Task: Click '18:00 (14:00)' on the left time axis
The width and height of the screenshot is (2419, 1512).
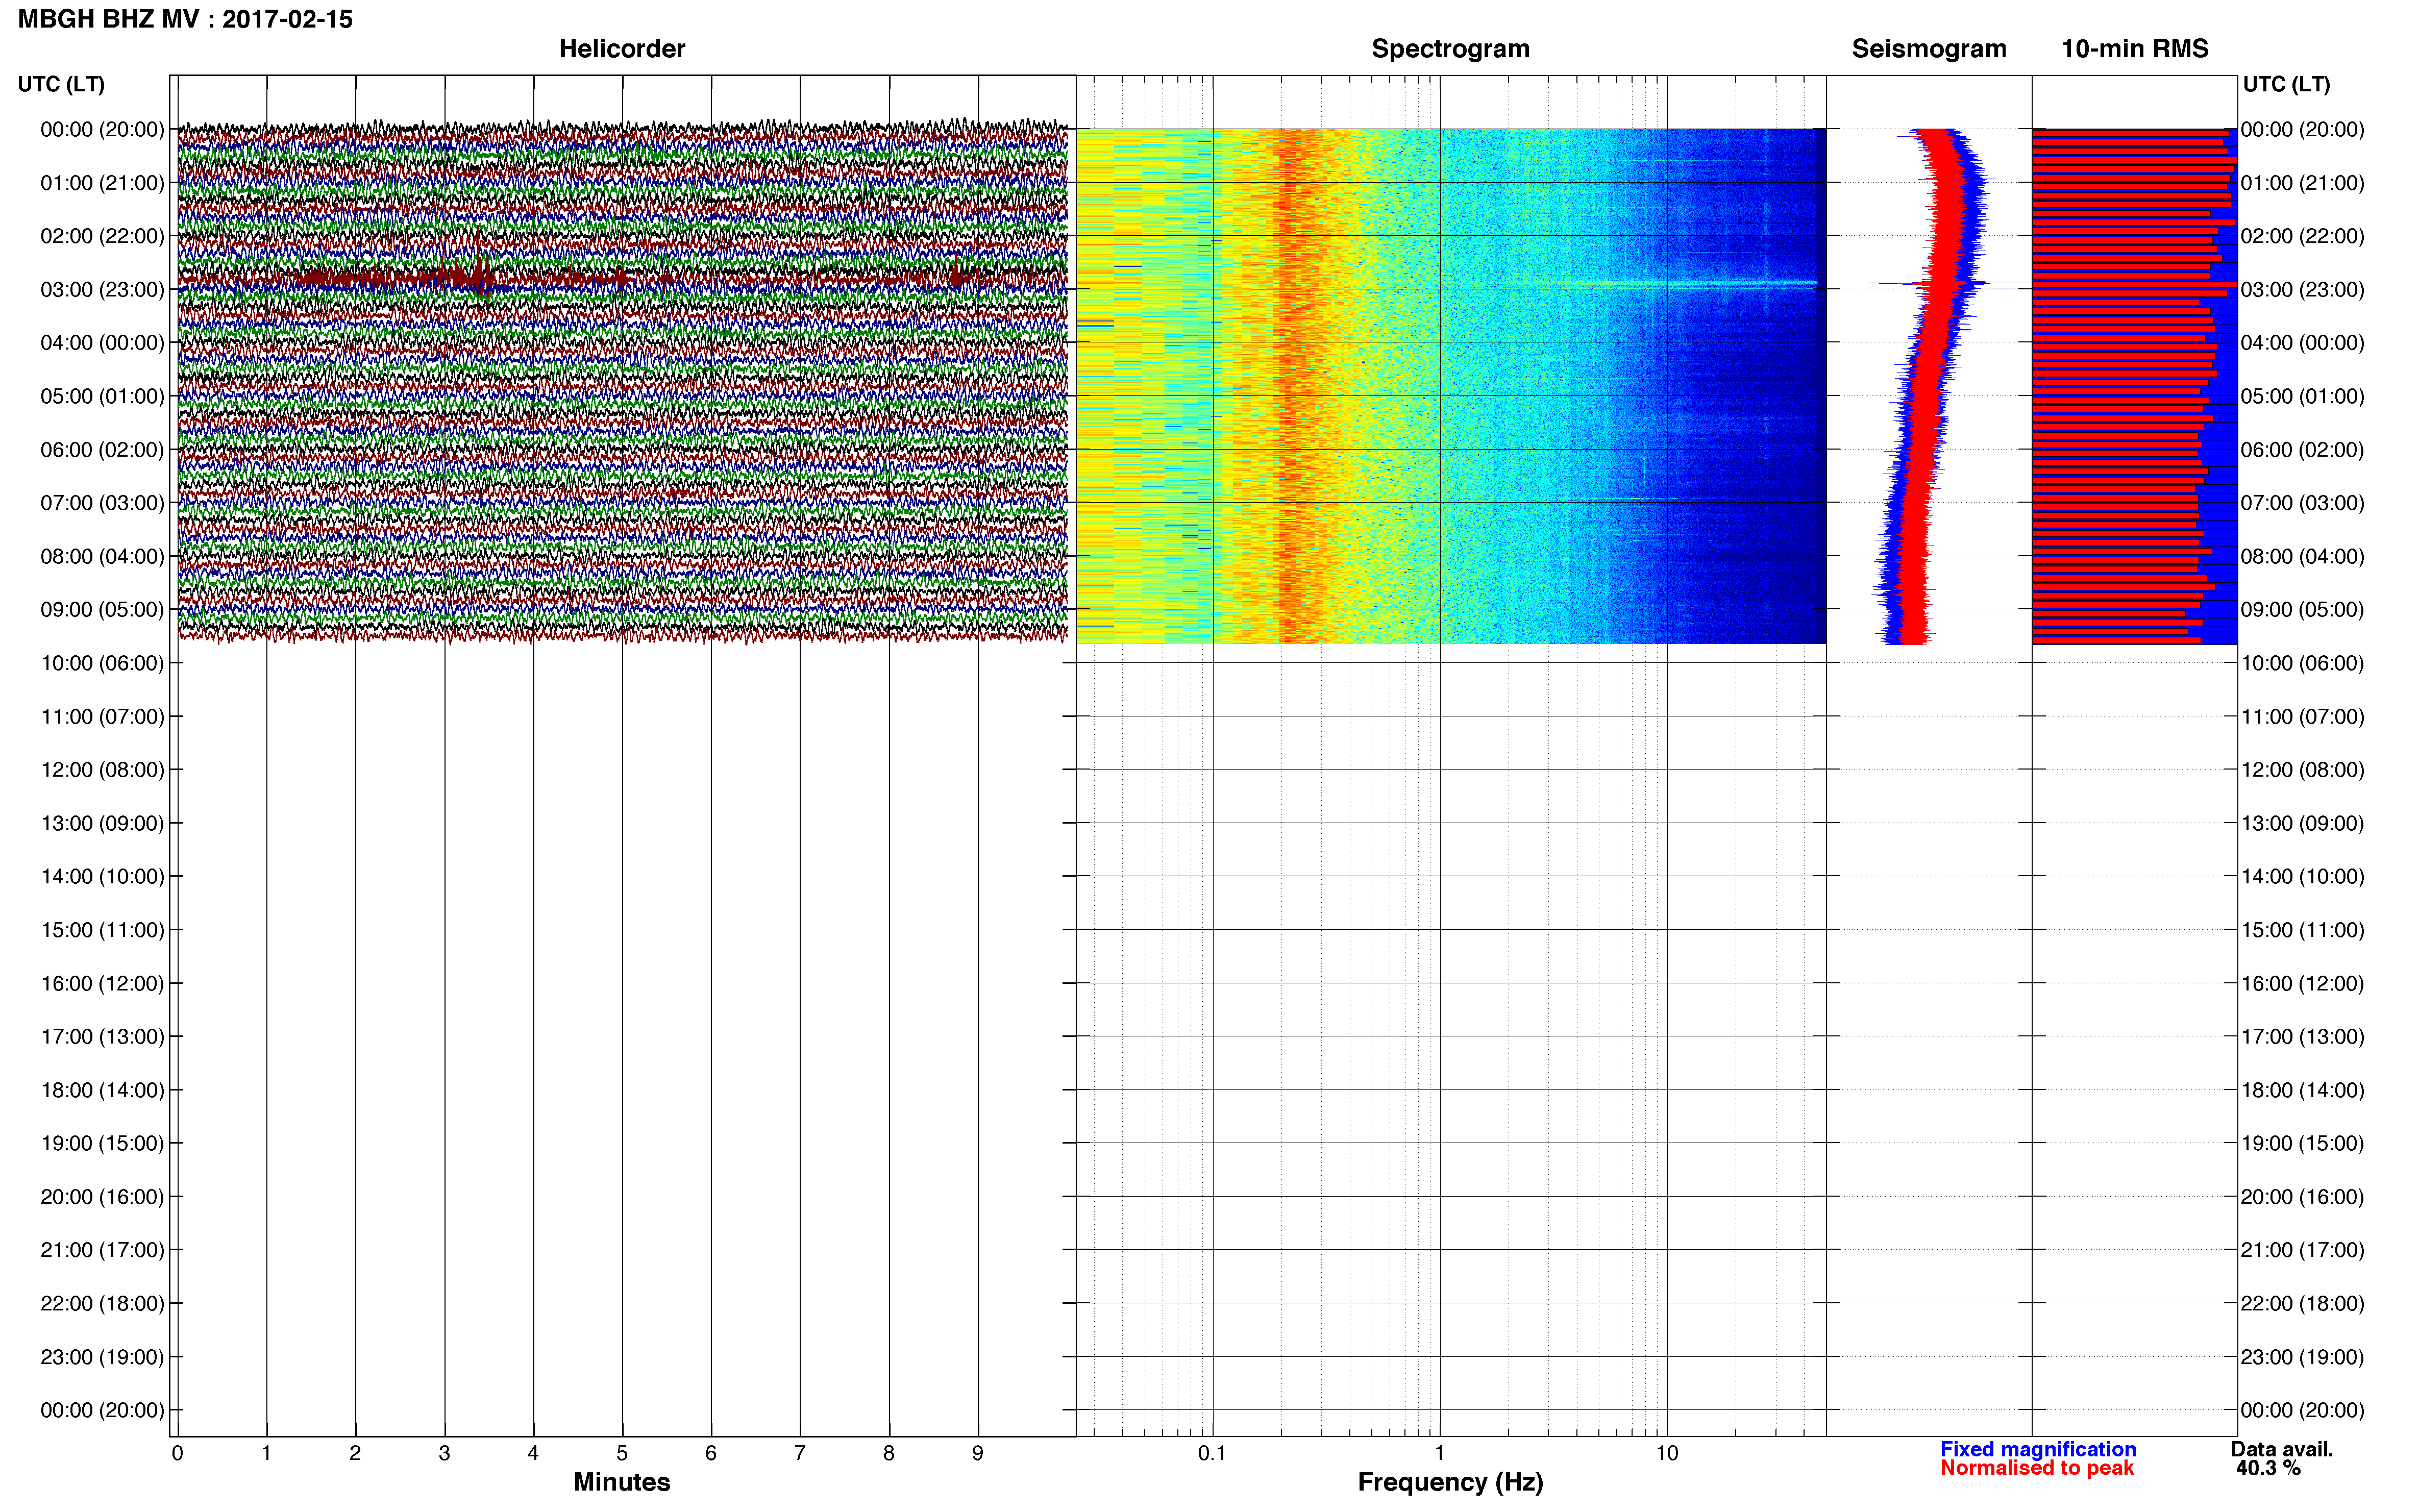Action: tap(102, 1090)
